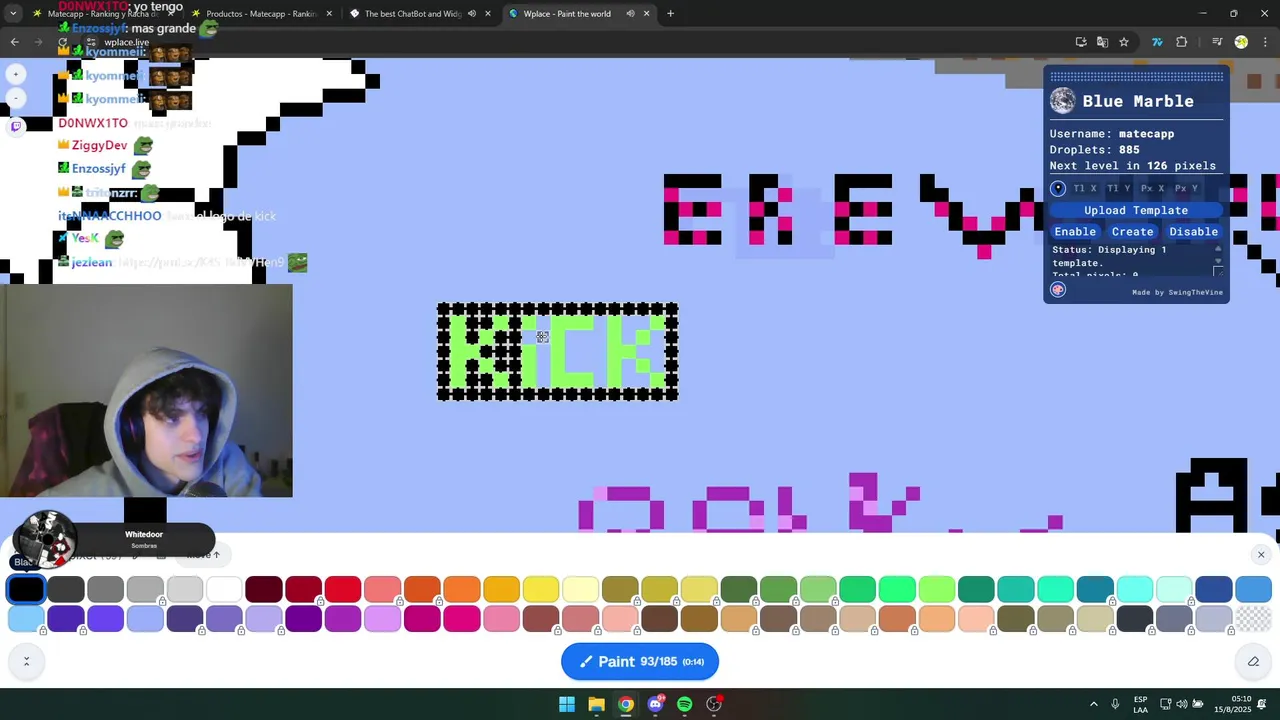The width and height of the screenshot is (1280, 720).
Task: Select the transparent checkered swatch
Action: pos(1253,619)
